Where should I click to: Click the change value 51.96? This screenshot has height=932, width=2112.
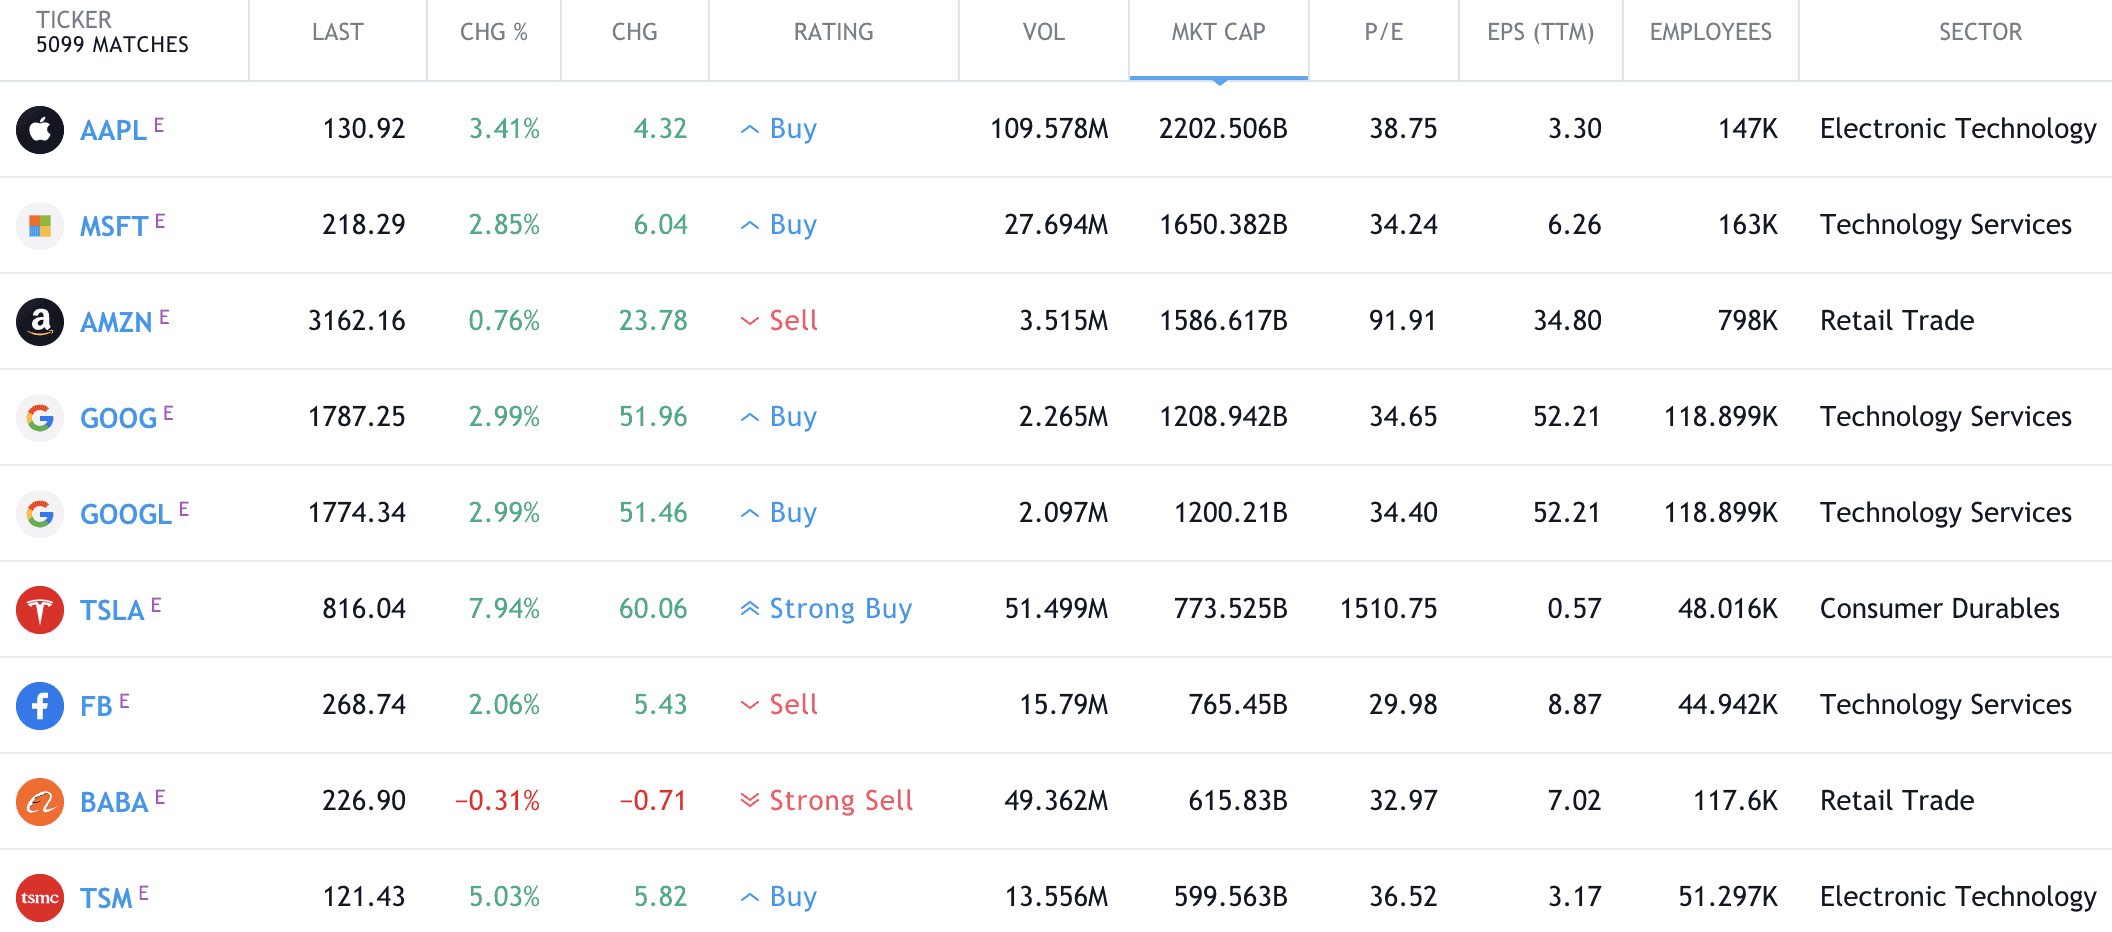coord(653,417)
